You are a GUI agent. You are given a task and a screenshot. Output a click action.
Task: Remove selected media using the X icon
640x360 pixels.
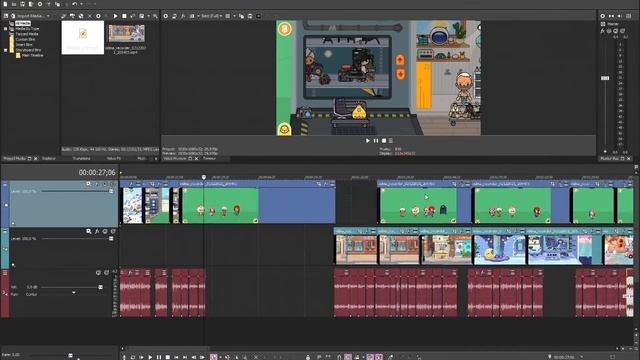pyautogui.click(x=89, y=16)
